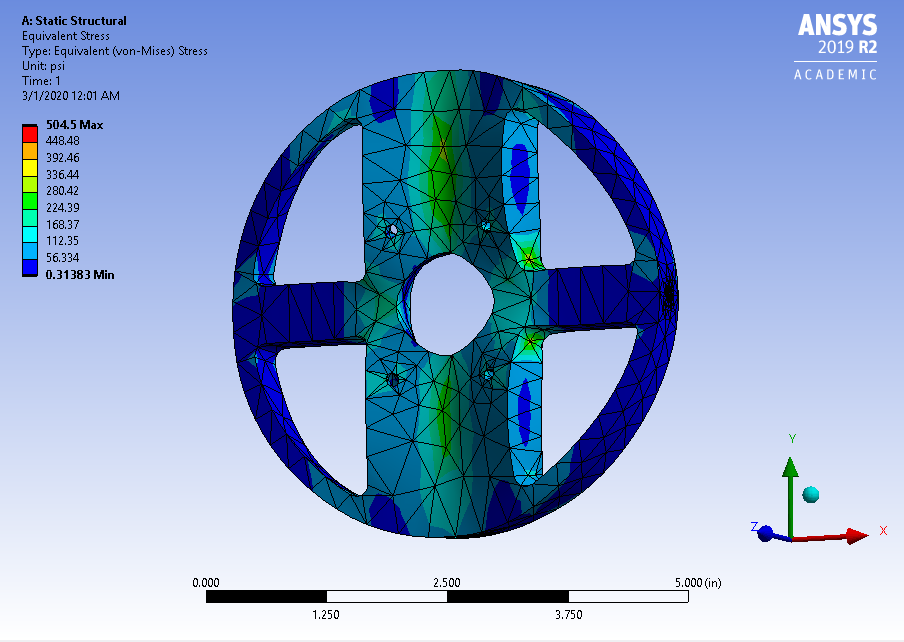Viewport: 904px width, 642px height.
Task: Click the '2.500' scale ruler label
Action: coord(447,583)
